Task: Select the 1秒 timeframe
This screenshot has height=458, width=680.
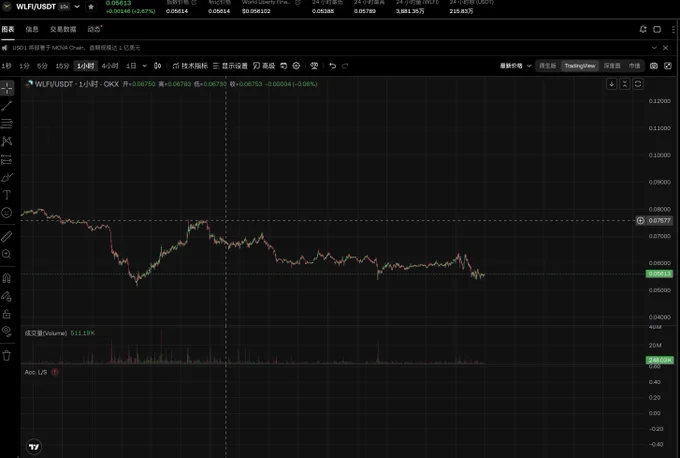Action: (x=7, y=66)
